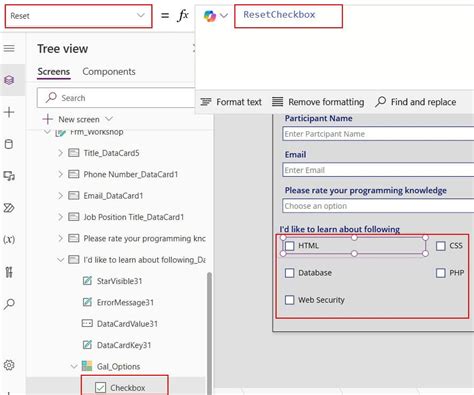Select Please rate your programming row in tree

click(x=144, y=238)
